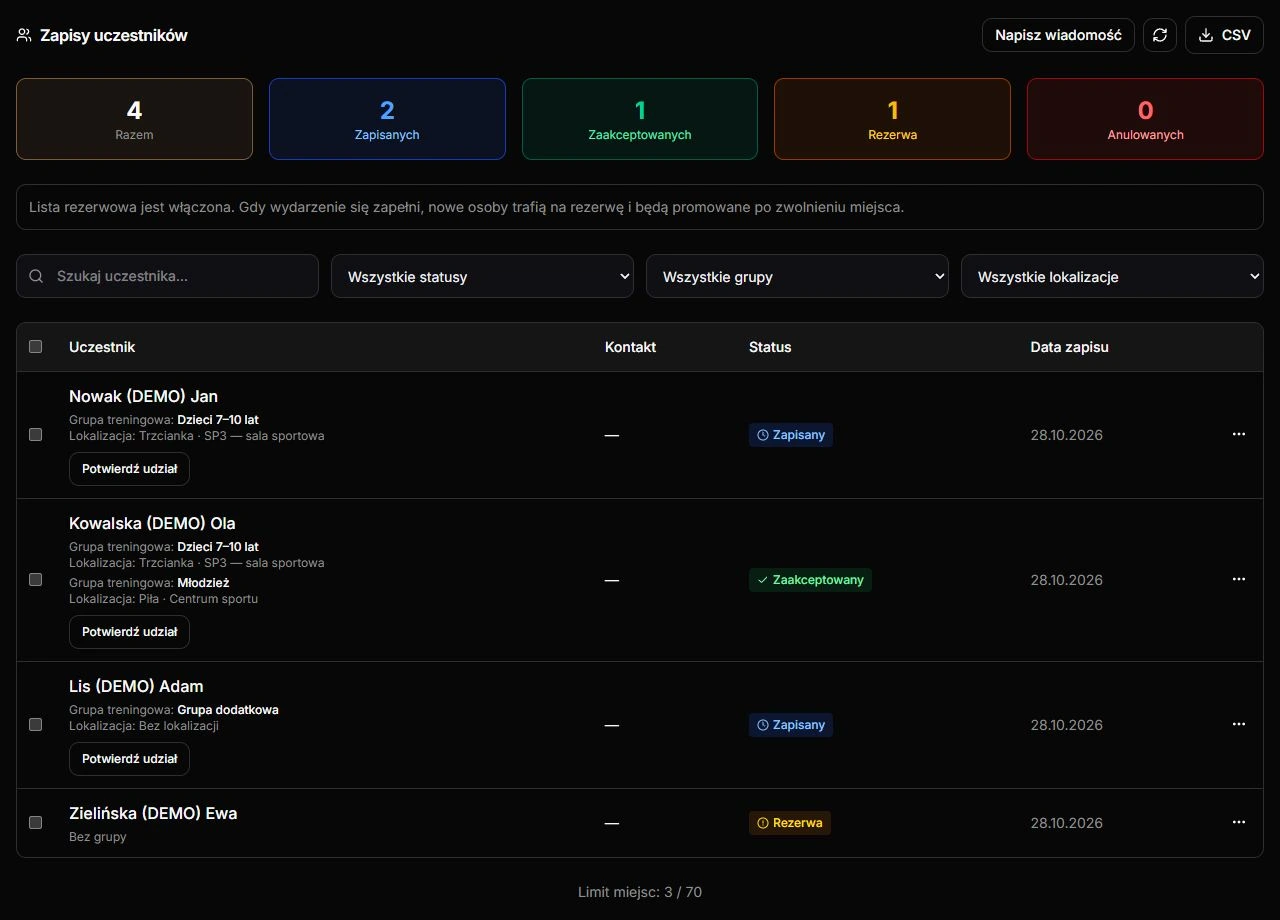Confirm participation for Nowak (DEMO) Jan
The image size is (1280, 920).
(x=129, y=469)
